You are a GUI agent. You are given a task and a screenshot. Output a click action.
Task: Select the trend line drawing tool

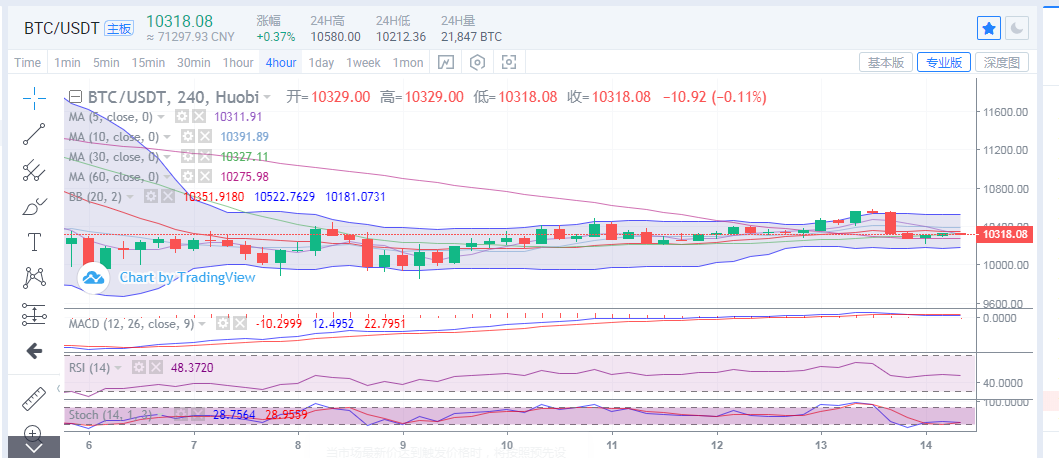34,134
